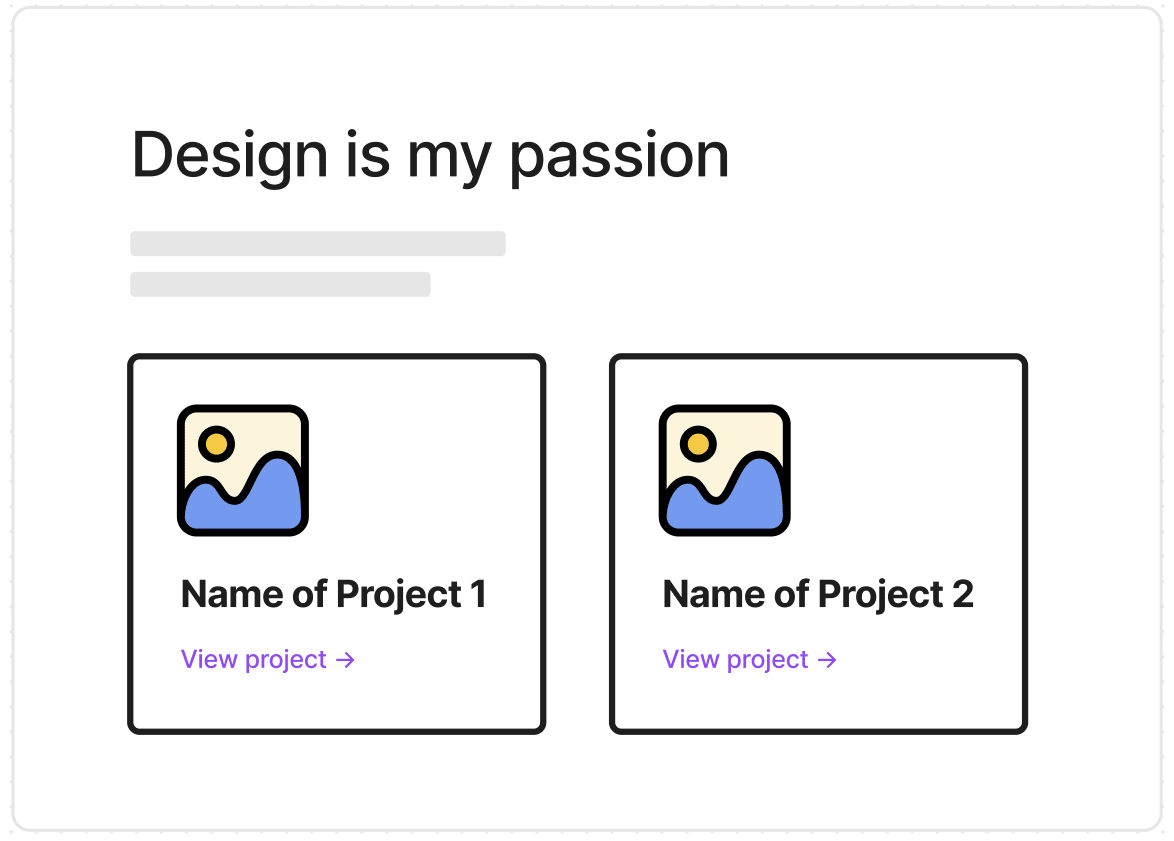The image size is (1174, 841).
Task: Click the Project 2 image placeholder icon
Action: pos(724,470)
